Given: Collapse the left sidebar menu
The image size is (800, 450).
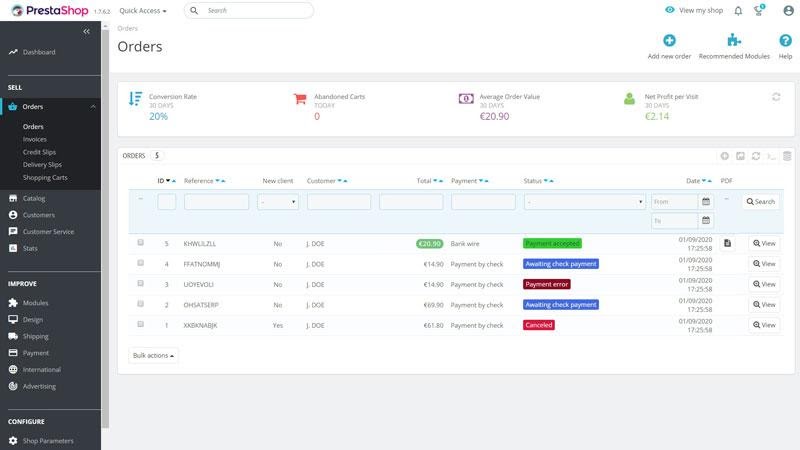Looking at the screenshot, I should (86, 32).
